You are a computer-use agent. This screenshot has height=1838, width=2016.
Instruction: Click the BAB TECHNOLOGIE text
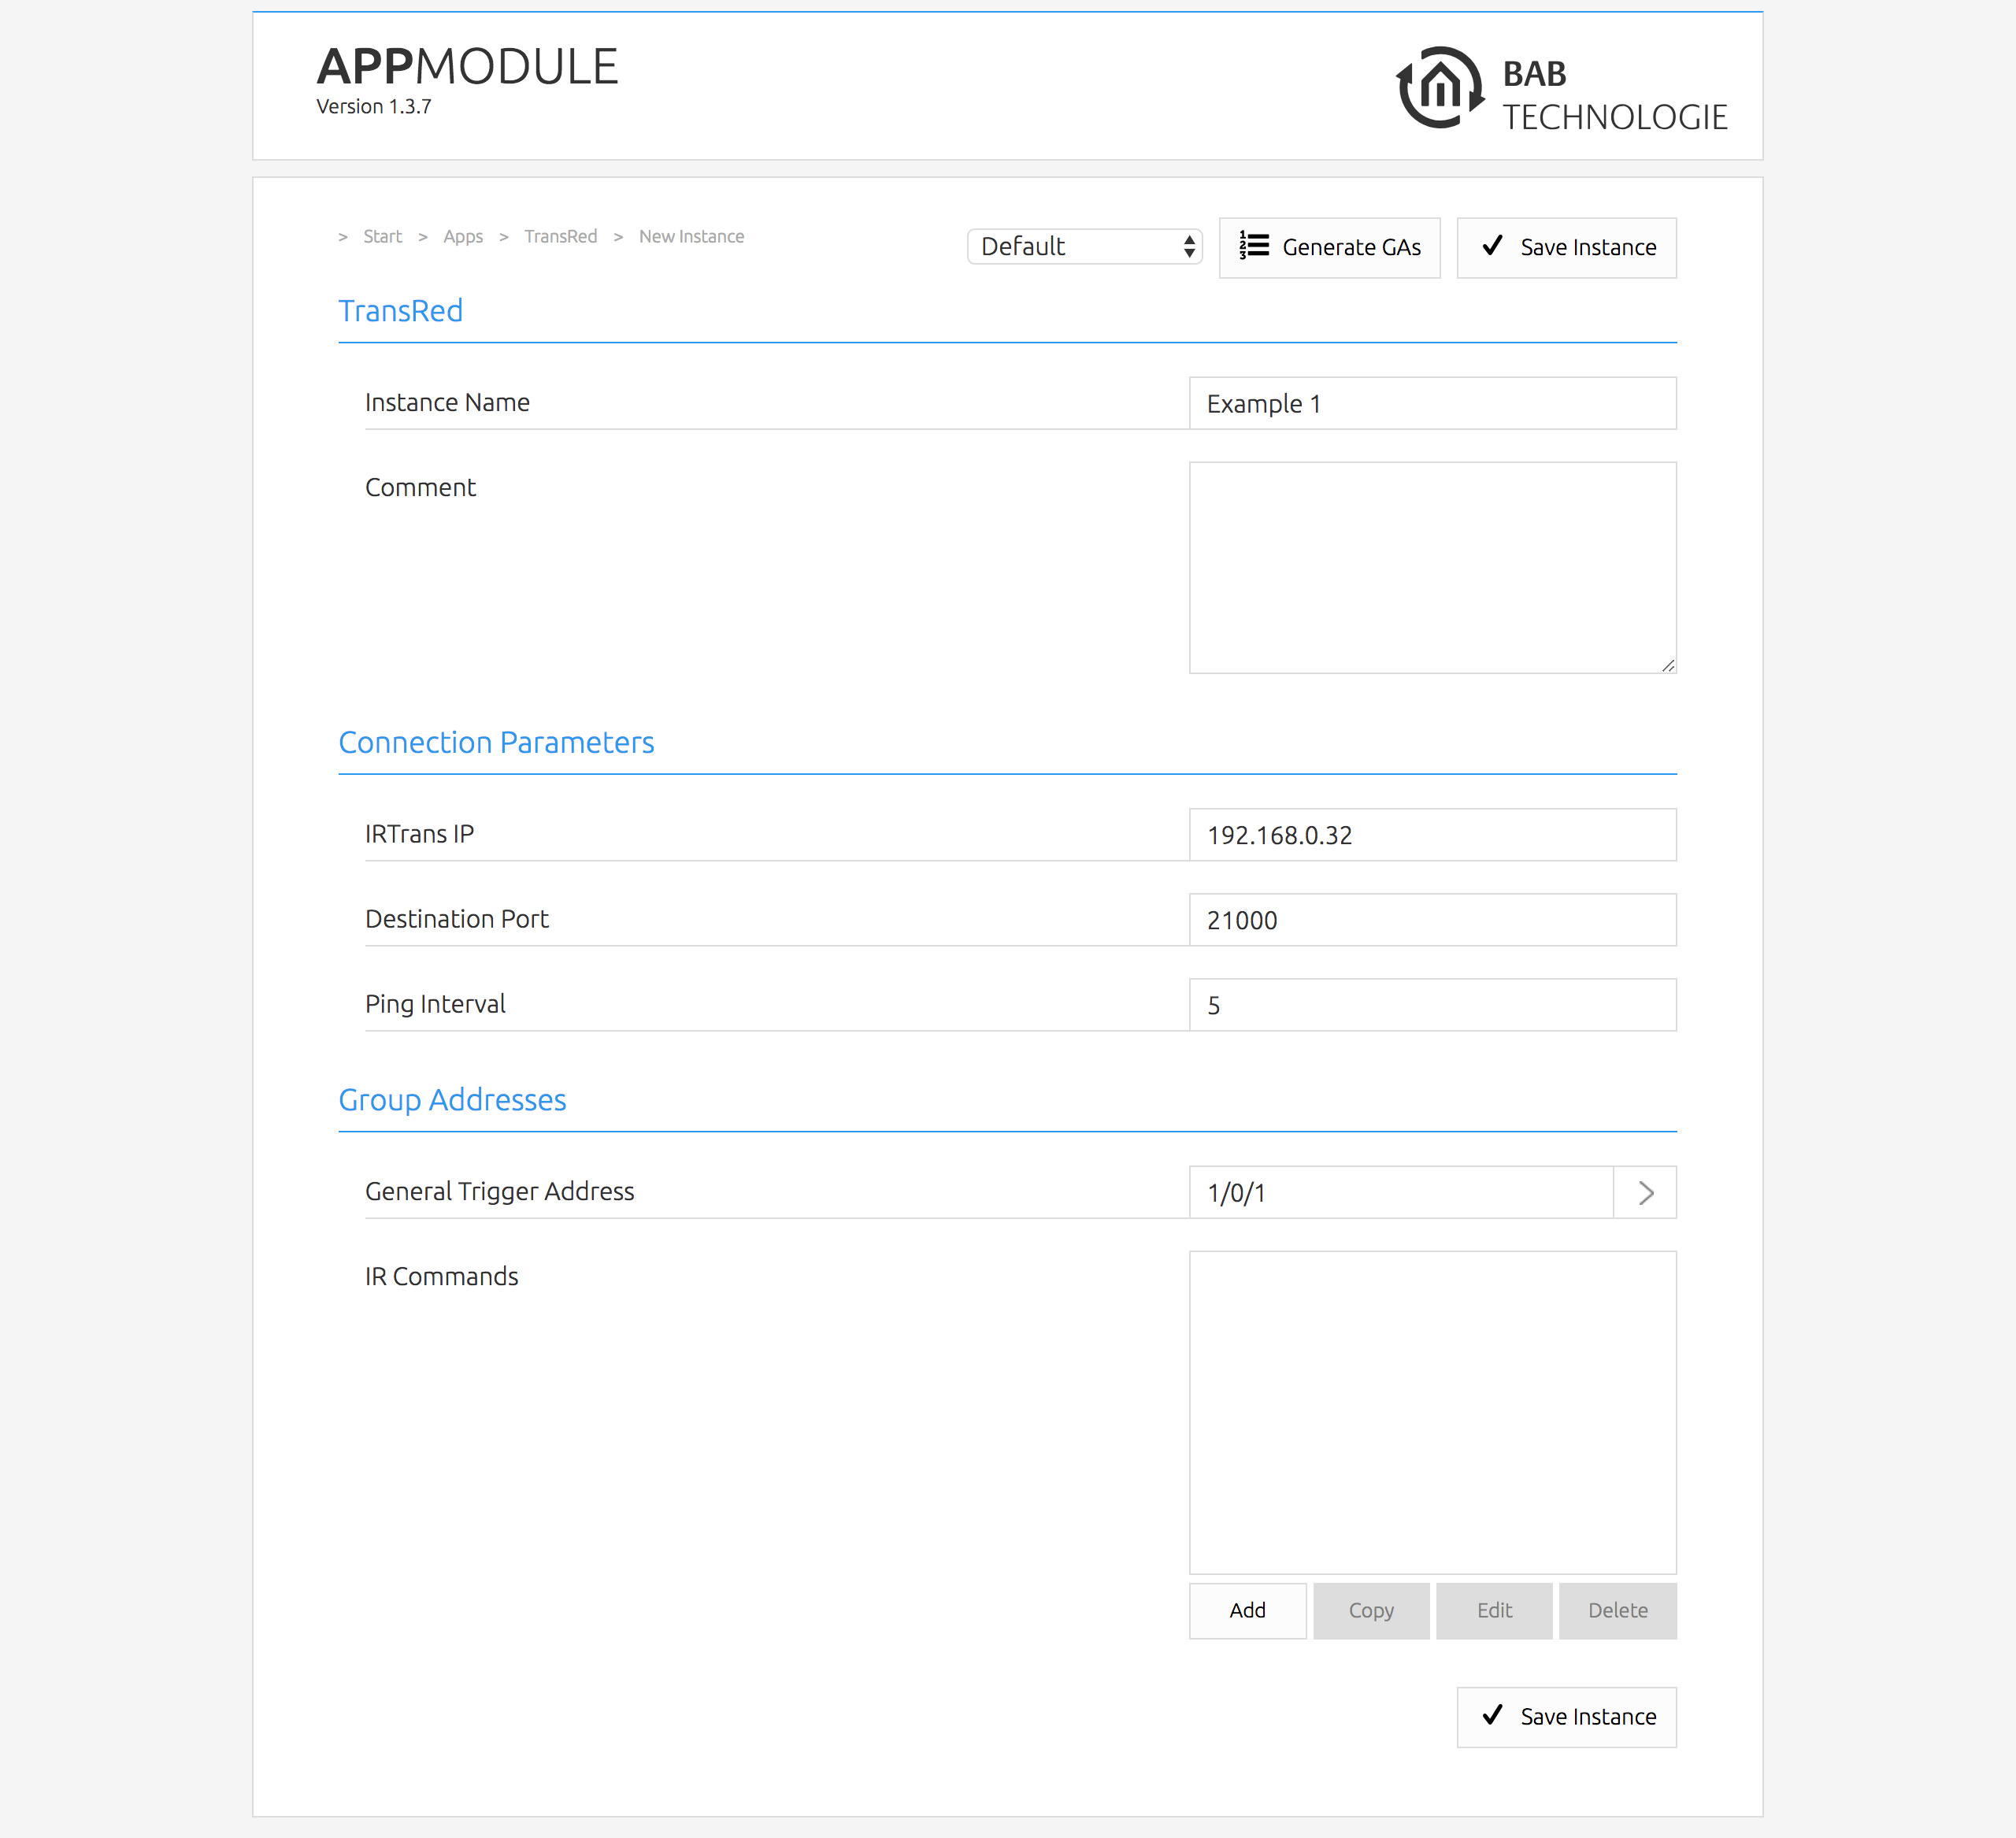pyautogui.click(x=1615, y=95)
